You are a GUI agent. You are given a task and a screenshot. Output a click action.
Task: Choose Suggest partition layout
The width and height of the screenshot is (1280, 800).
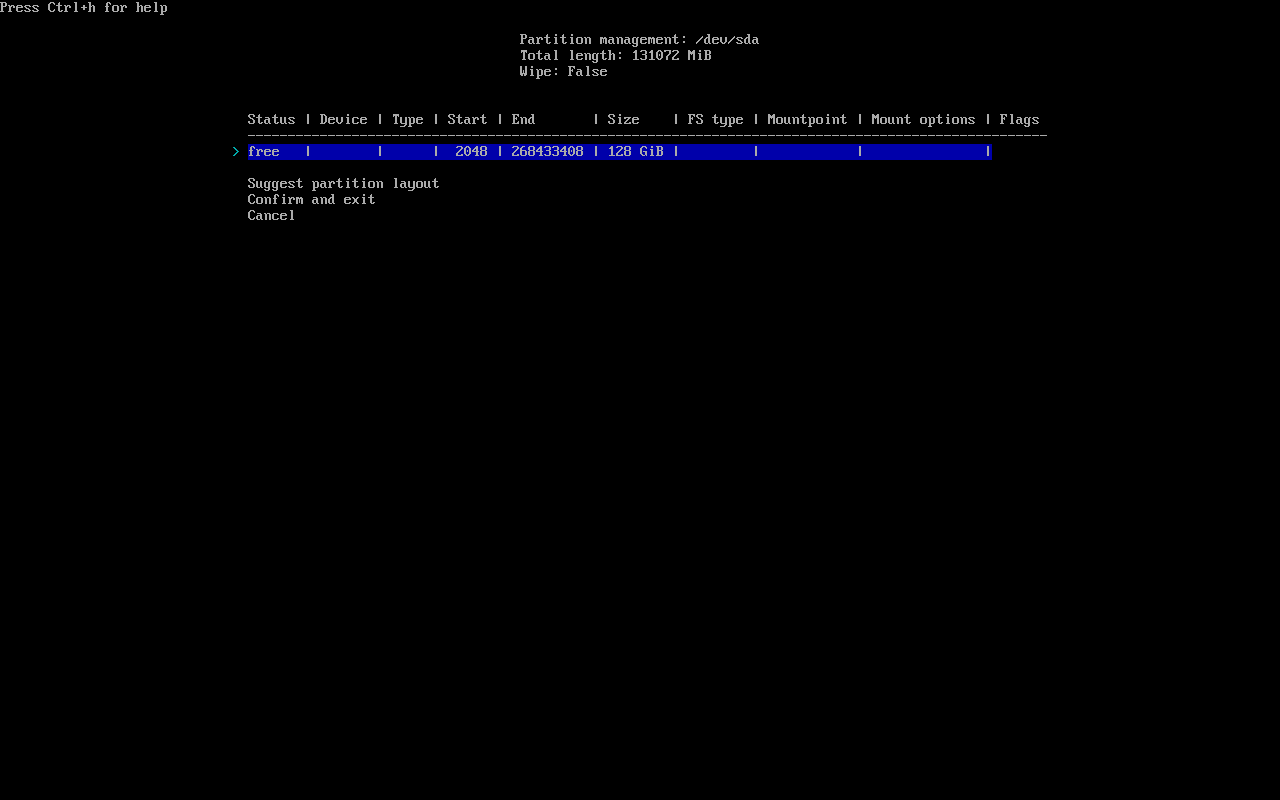coord(343,184)
